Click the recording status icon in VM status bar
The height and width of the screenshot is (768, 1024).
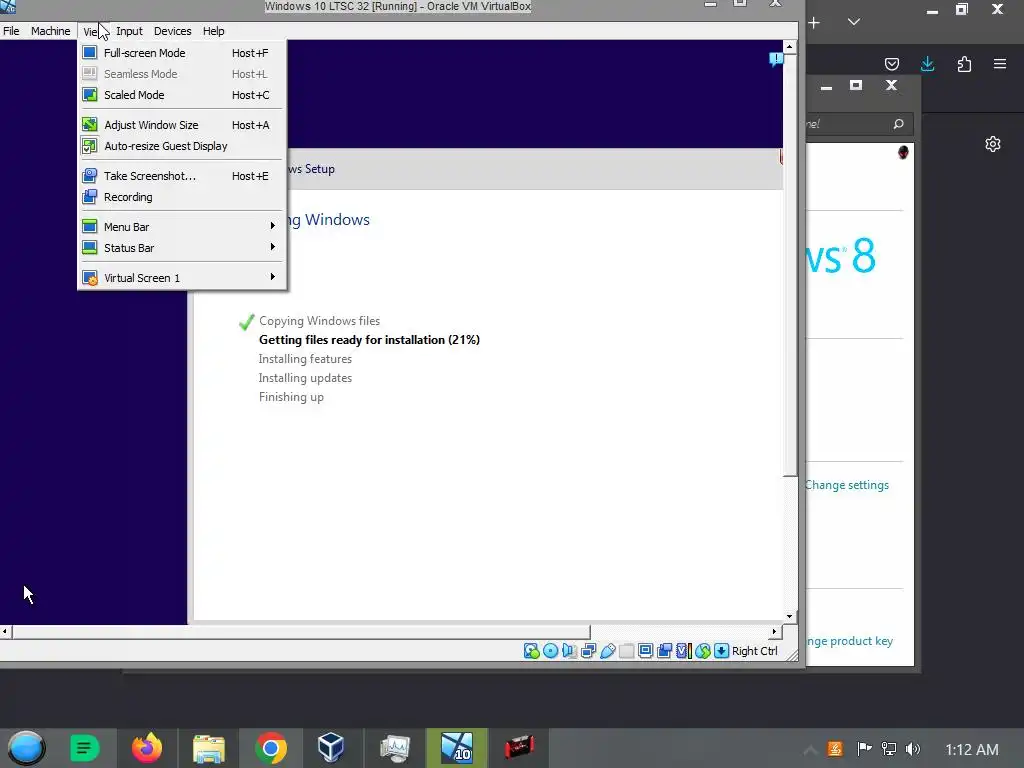tap(664, 650)
